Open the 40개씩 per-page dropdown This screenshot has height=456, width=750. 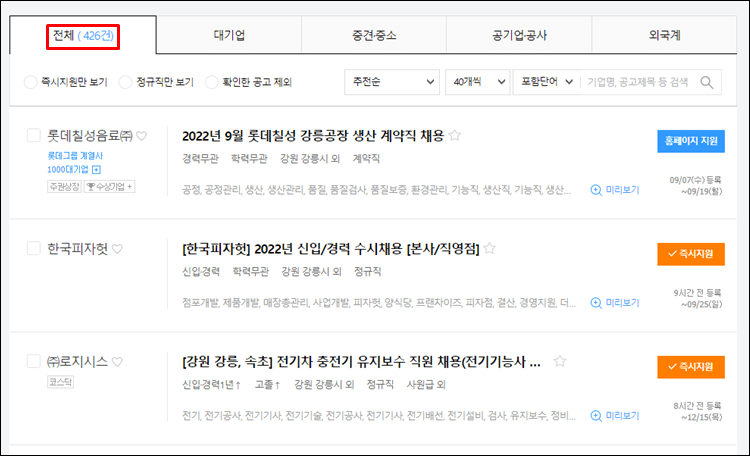[477, 82]
